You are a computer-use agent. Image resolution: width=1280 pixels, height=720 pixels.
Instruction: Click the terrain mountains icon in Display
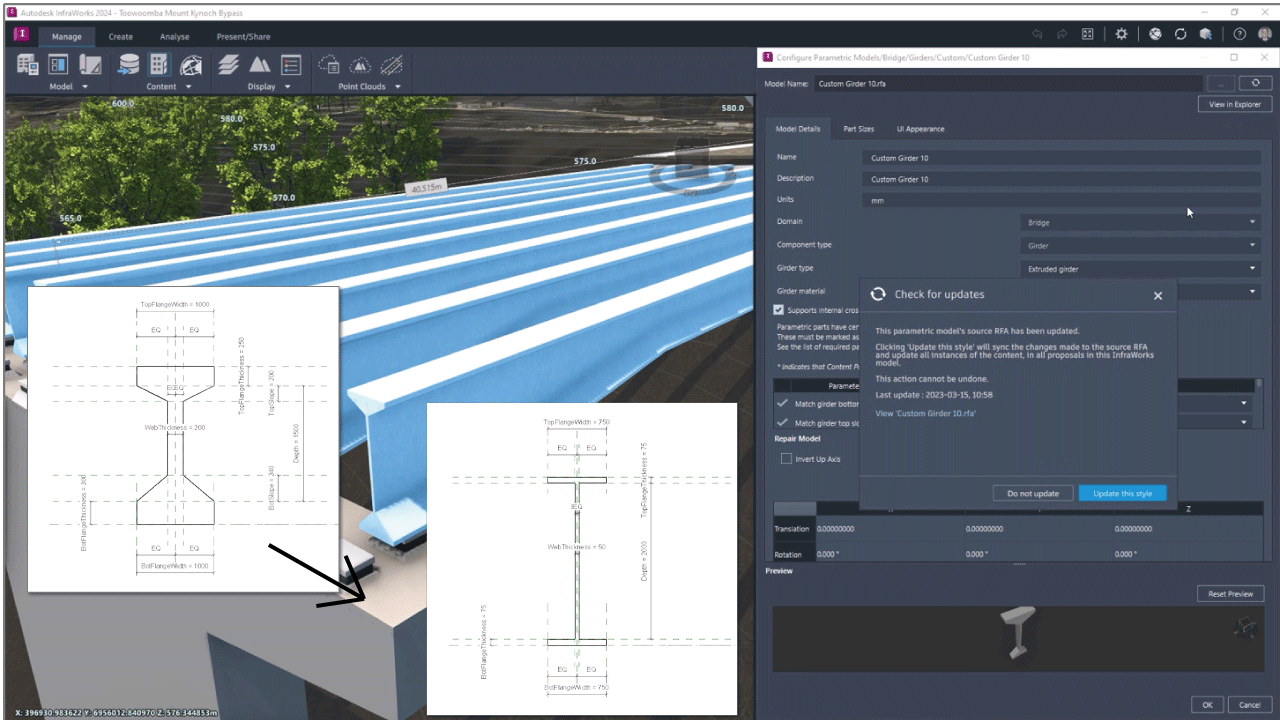(260, 65)
